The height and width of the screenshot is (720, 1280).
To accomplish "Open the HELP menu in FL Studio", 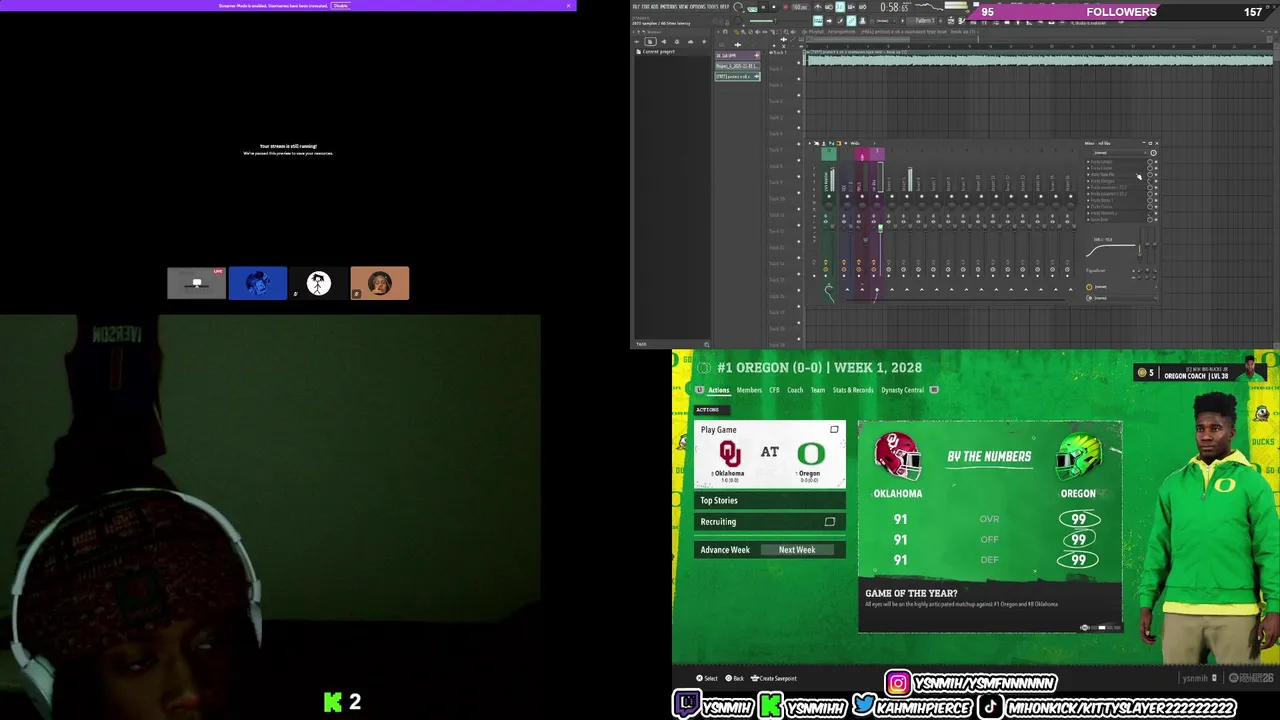I will pos(724,6).
